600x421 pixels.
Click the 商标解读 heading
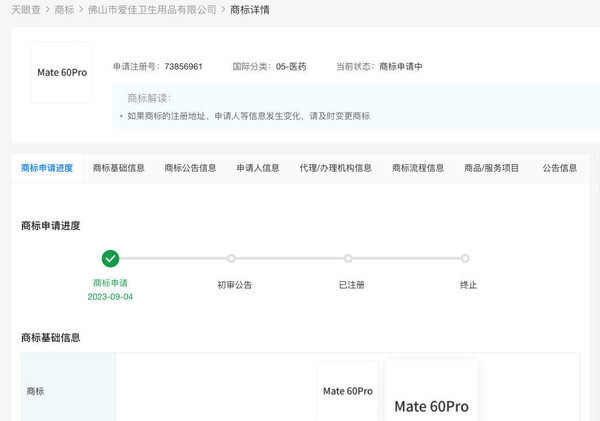149,98
